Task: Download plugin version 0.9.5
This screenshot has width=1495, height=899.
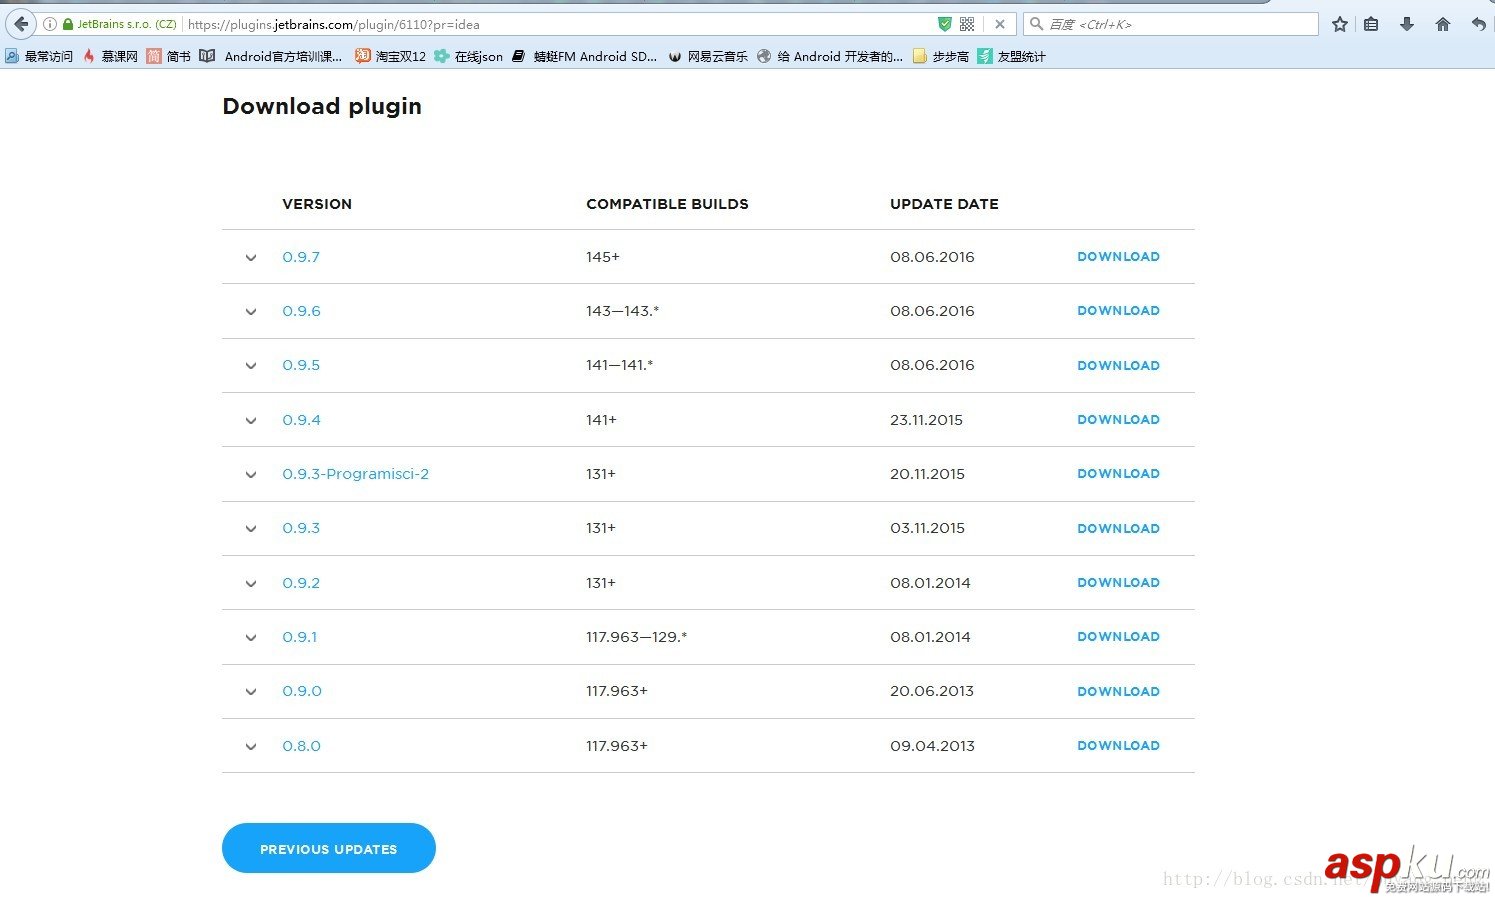Action: click(1118, 366)
